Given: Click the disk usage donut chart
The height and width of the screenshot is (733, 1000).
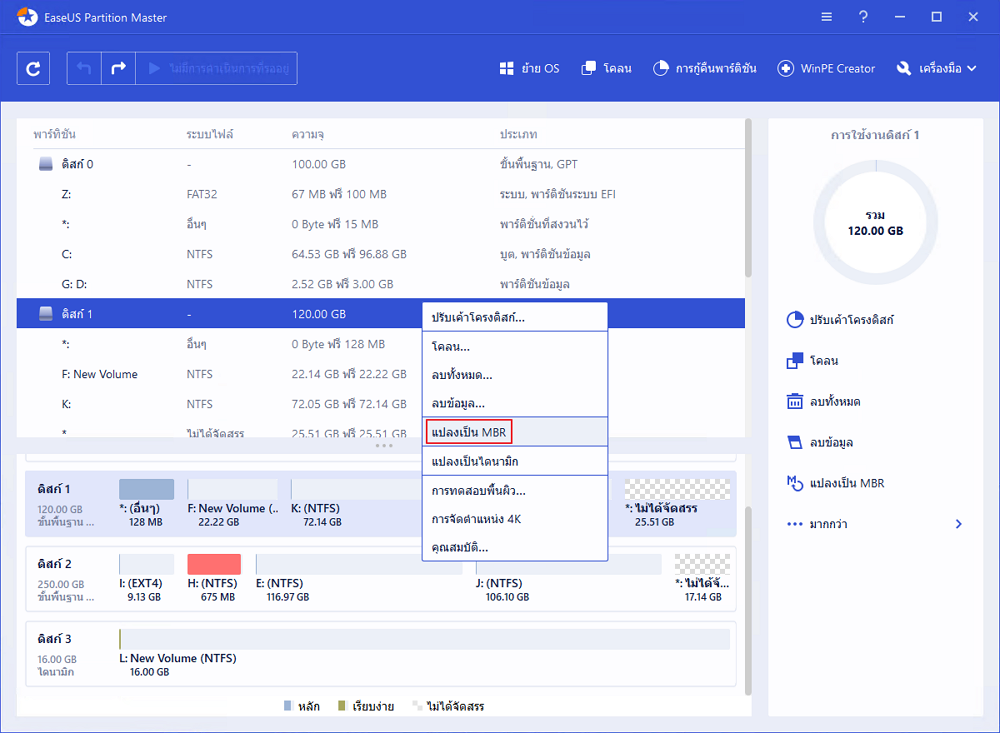Looking at the screenshot, I should (875, 222).
